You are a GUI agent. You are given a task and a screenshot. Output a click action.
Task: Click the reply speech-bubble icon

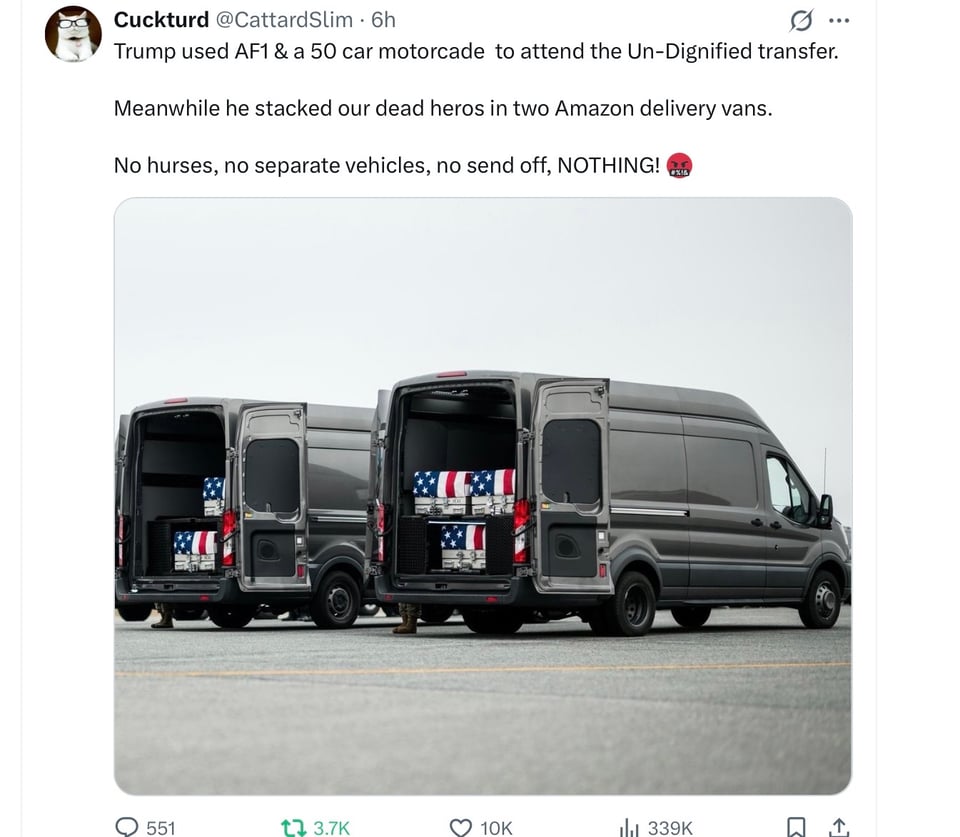click(x=128, y=827)
